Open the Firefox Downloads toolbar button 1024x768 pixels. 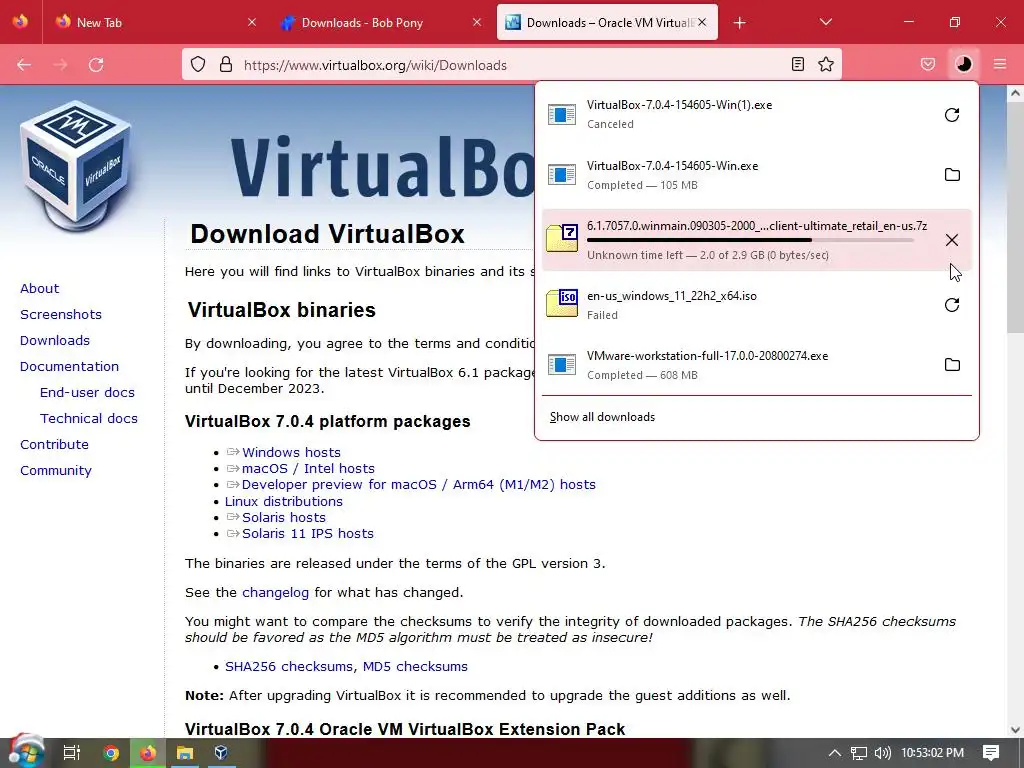coord(963,64)
